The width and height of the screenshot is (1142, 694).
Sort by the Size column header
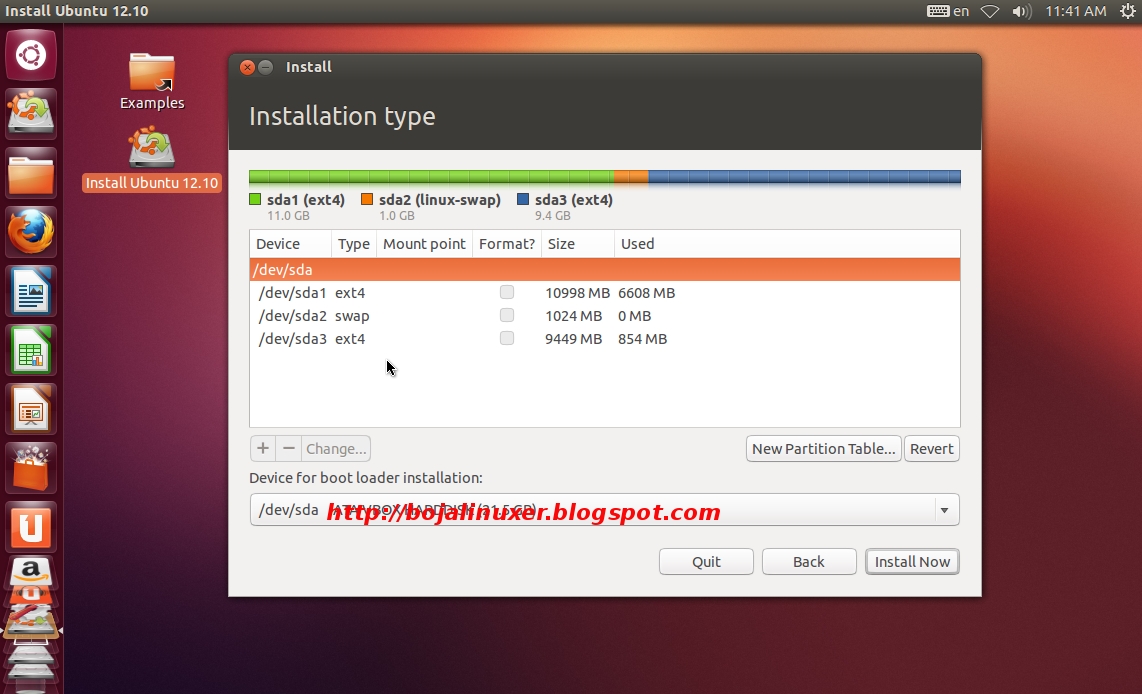pyautogui.click(x=578, y=244)
